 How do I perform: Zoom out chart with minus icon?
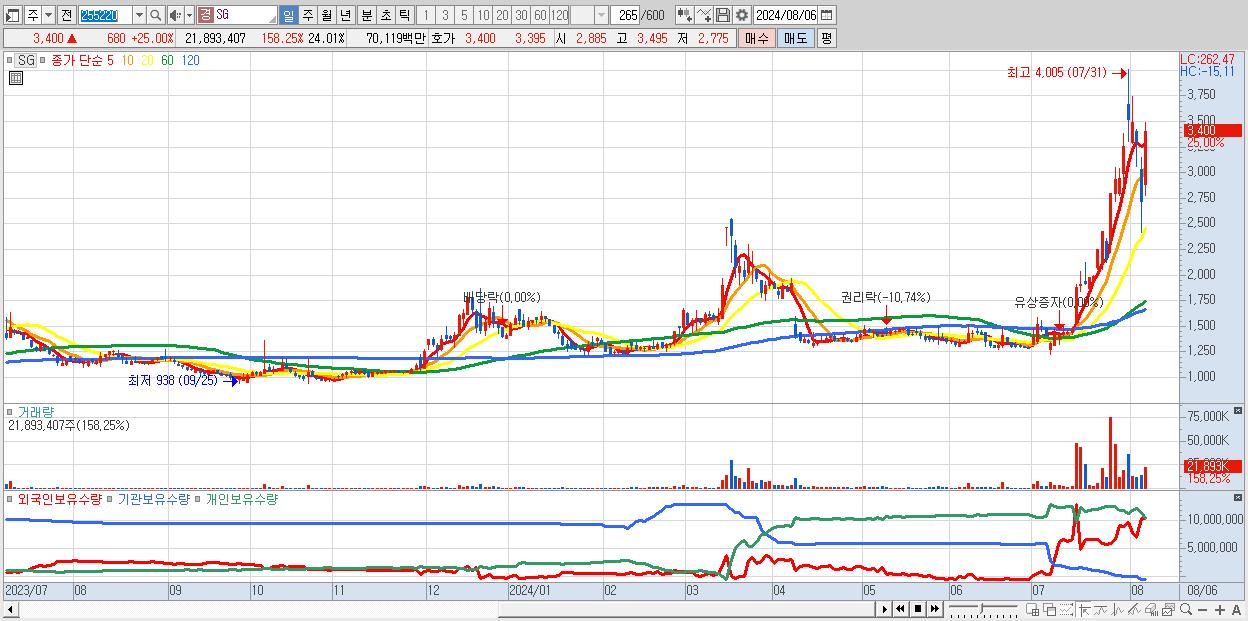coord(1202,610)
